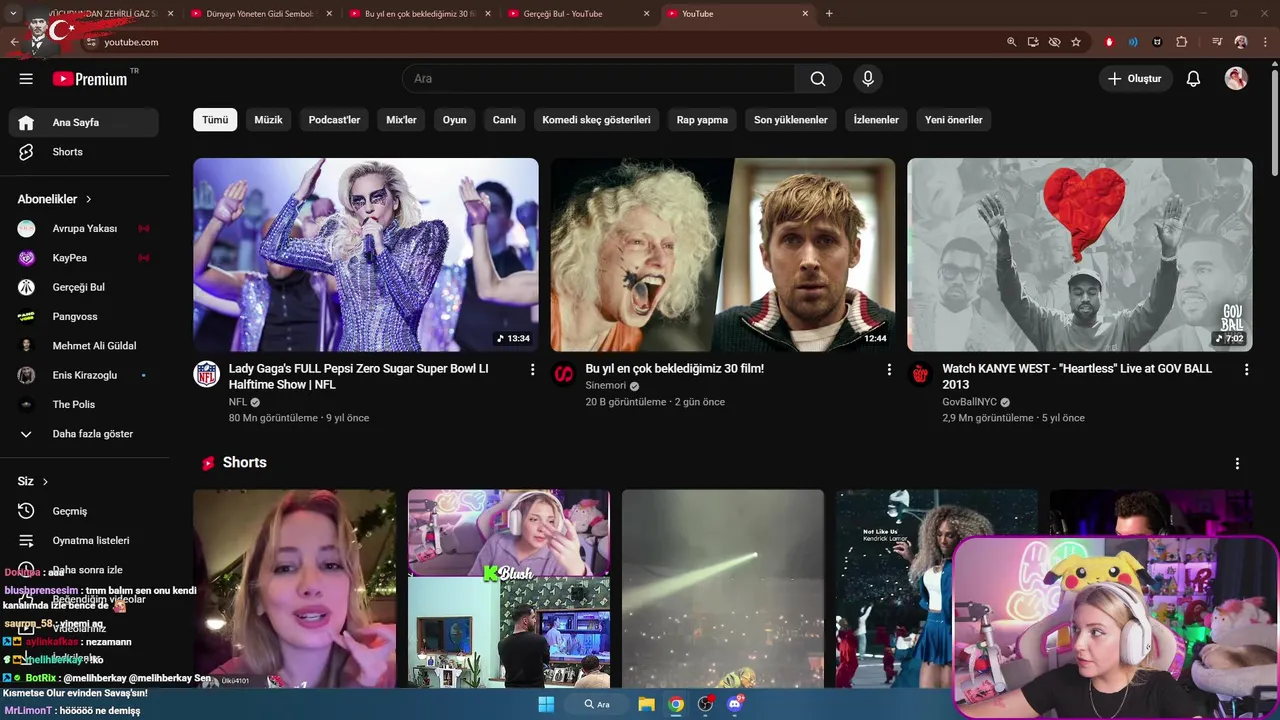
Task: Open the notifications bell
Action: [x=1193, y=79]
